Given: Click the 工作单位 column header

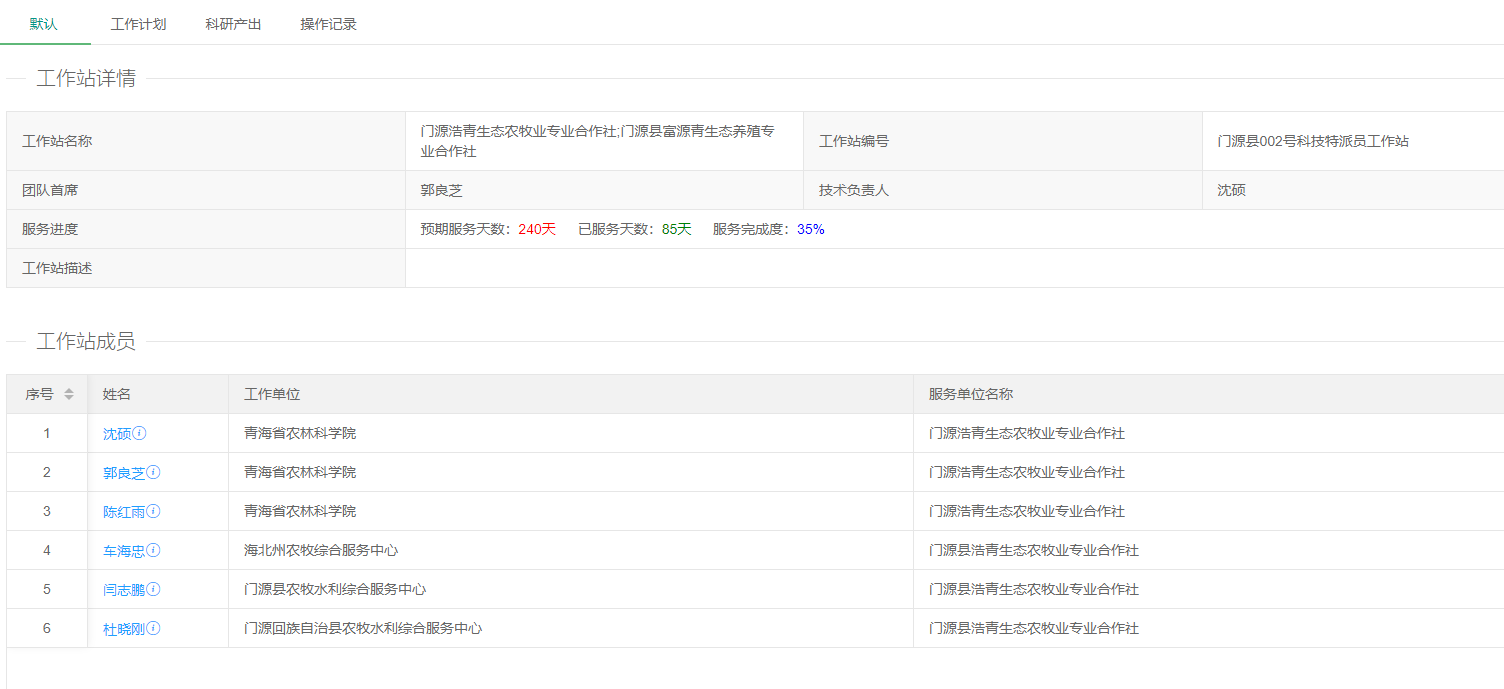Looking at the screenshot, I should pyautogui.click(x=571, y=394).
